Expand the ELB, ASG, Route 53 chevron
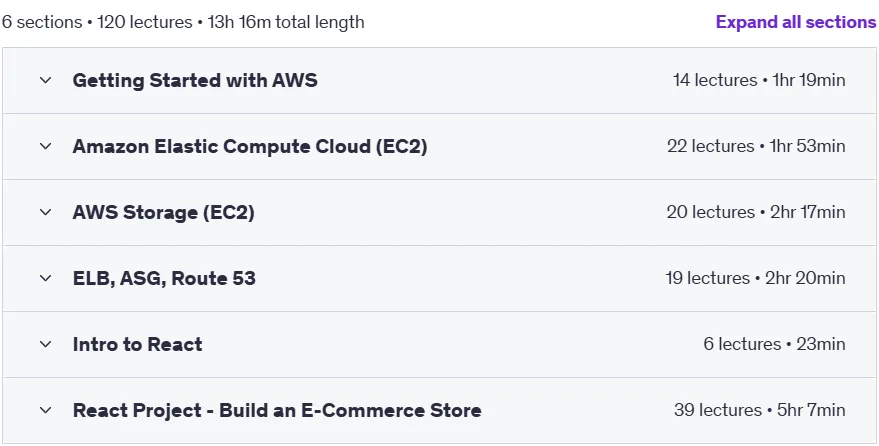This screenshot has height=446, width=879. point(45,278)
